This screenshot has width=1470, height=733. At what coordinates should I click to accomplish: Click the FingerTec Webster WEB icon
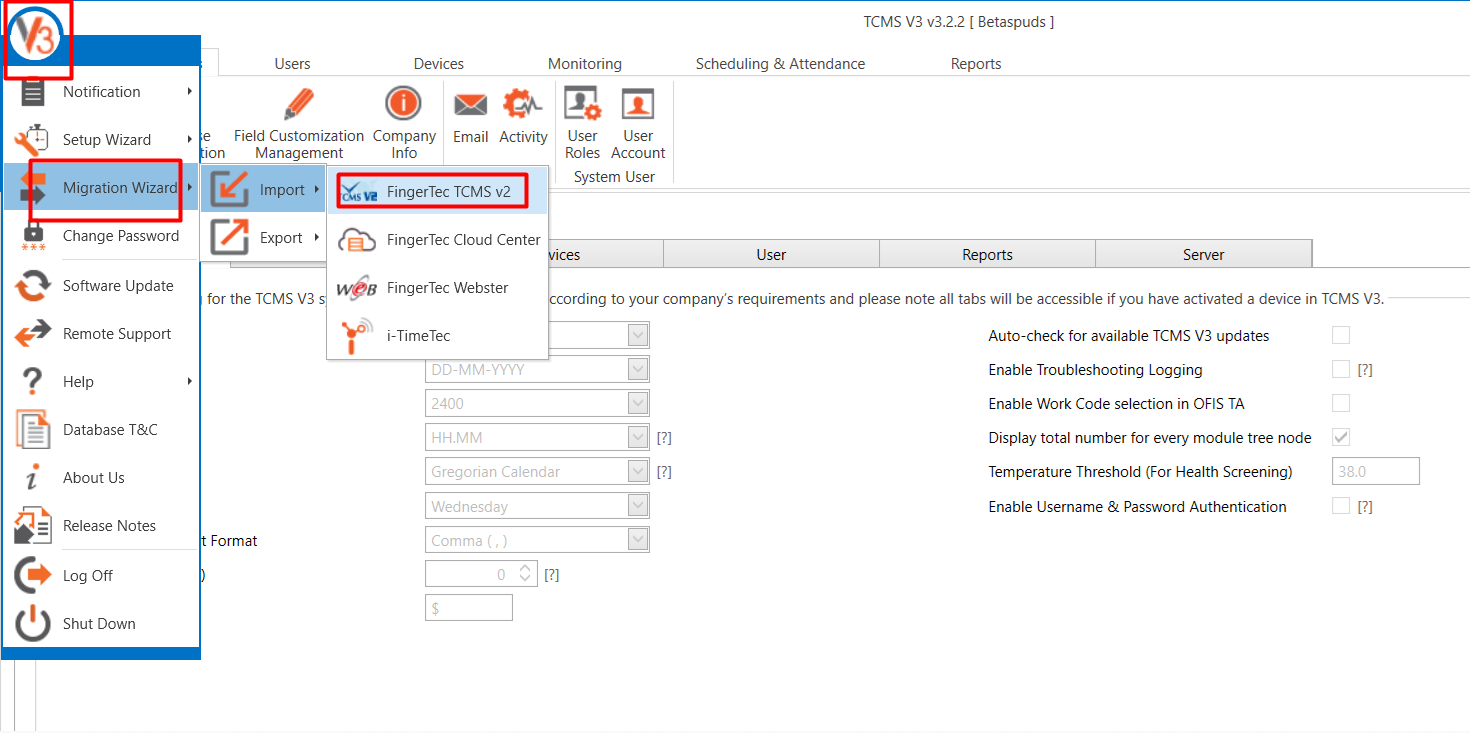tap(357, 288)
